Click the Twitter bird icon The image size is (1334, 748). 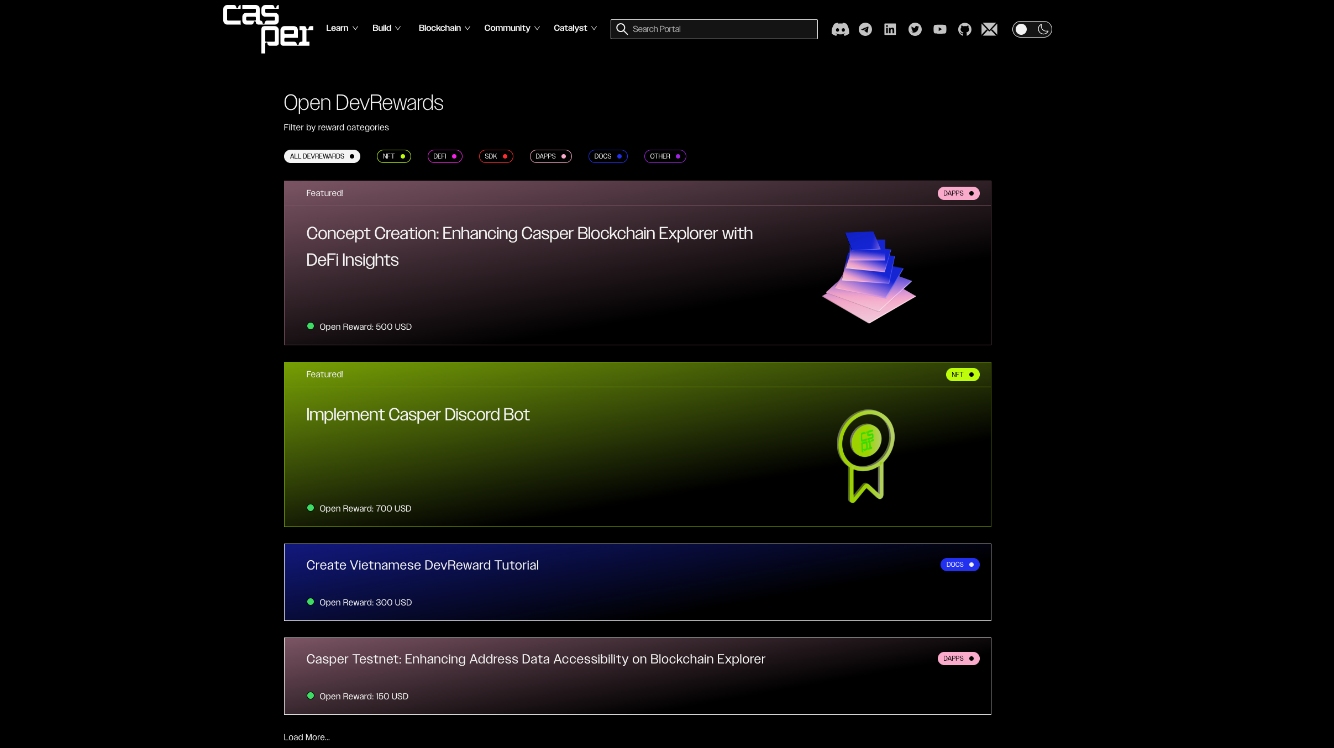pos(915,29)
